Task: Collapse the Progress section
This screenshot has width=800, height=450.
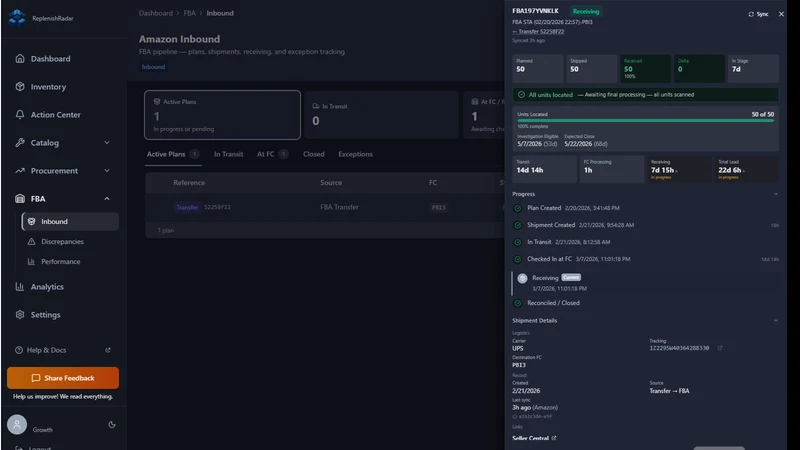Action: tap(776, 194)
